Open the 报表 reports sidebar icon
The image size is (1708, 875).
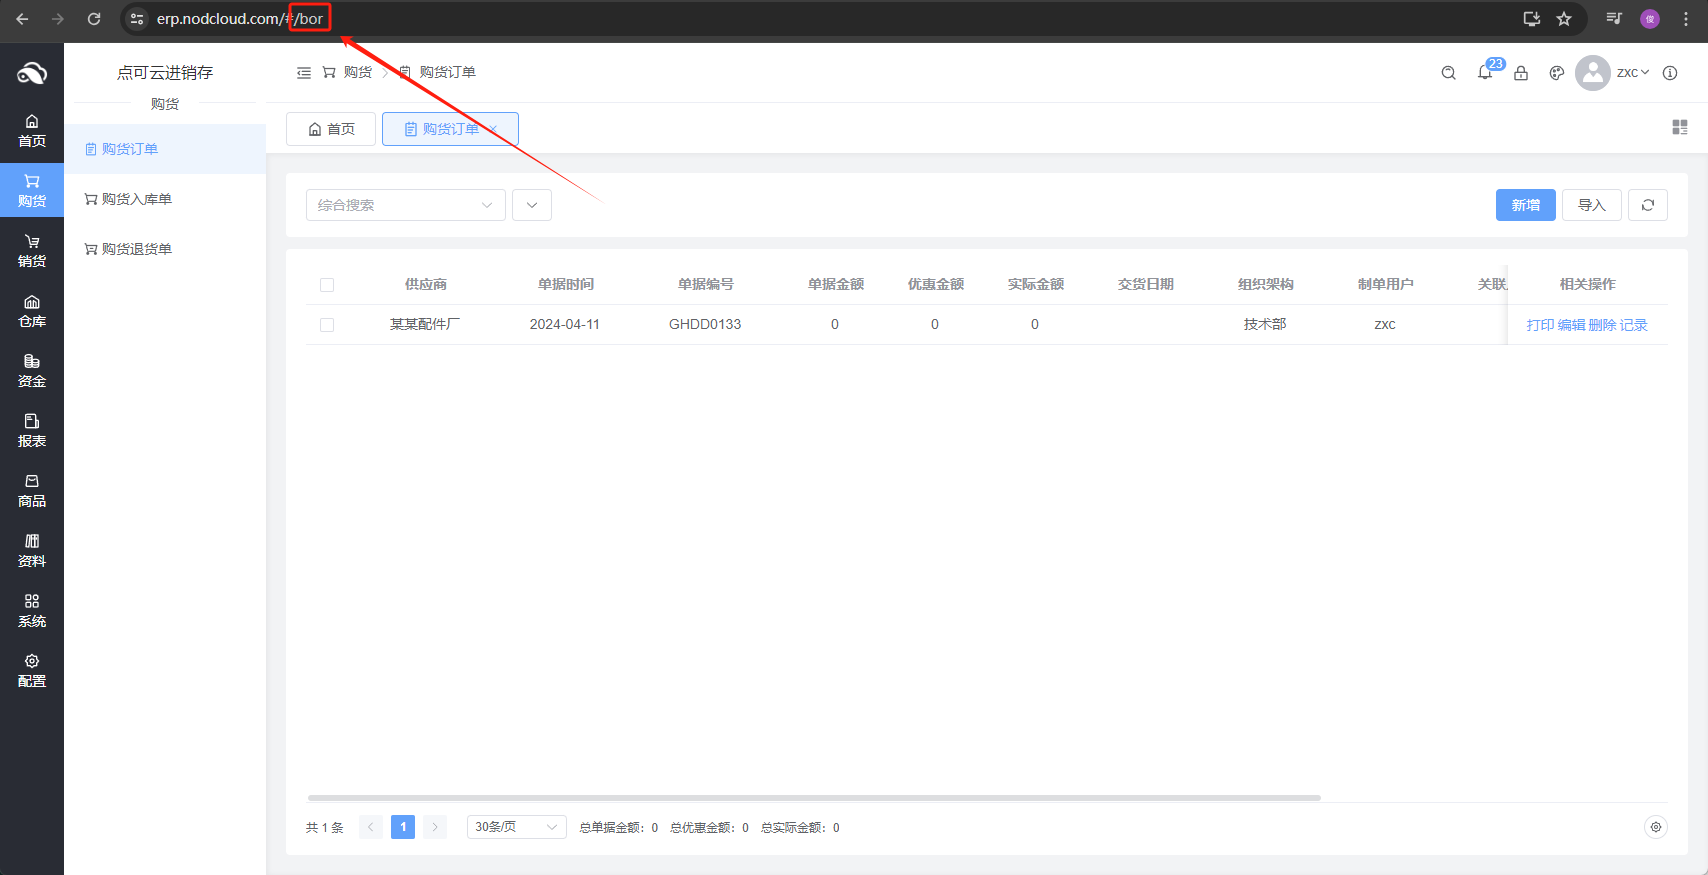click(32, 431)
